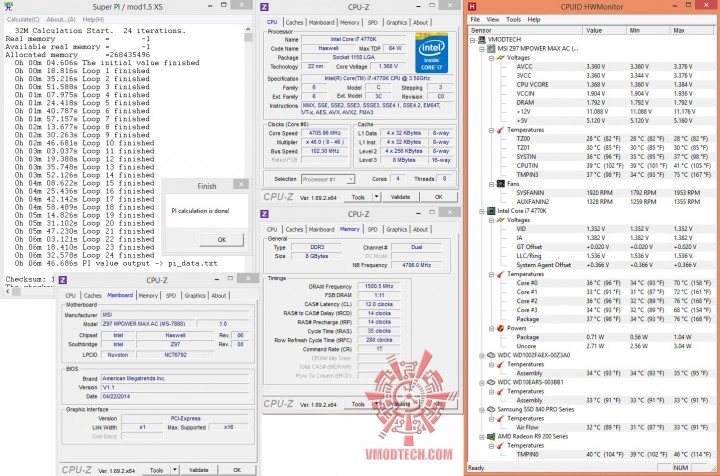
Task: Open the Processor #1 selection dropdown
Action: (x=350, y=179)
